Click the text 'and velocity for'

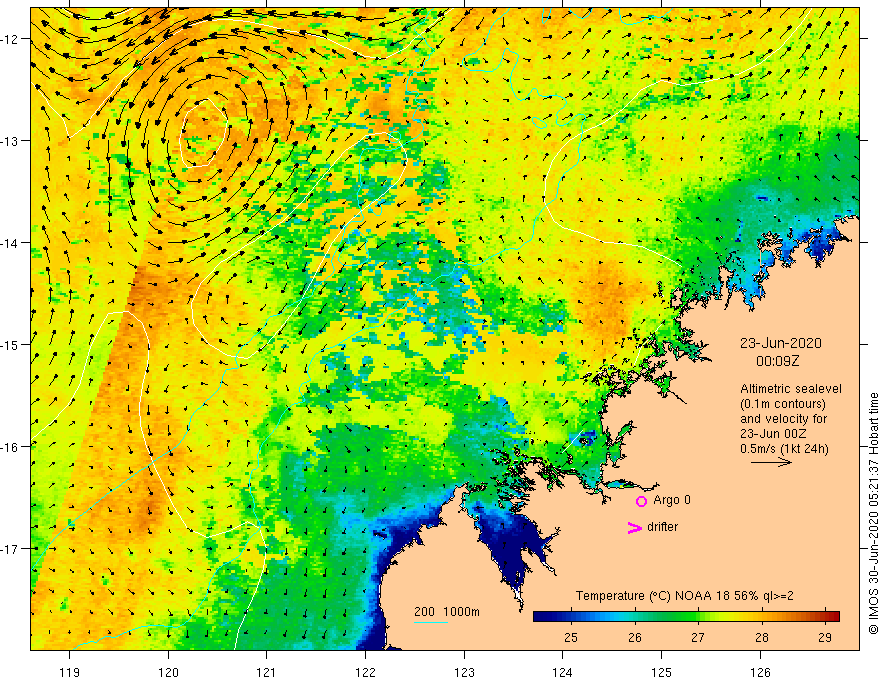pos(783,419)
